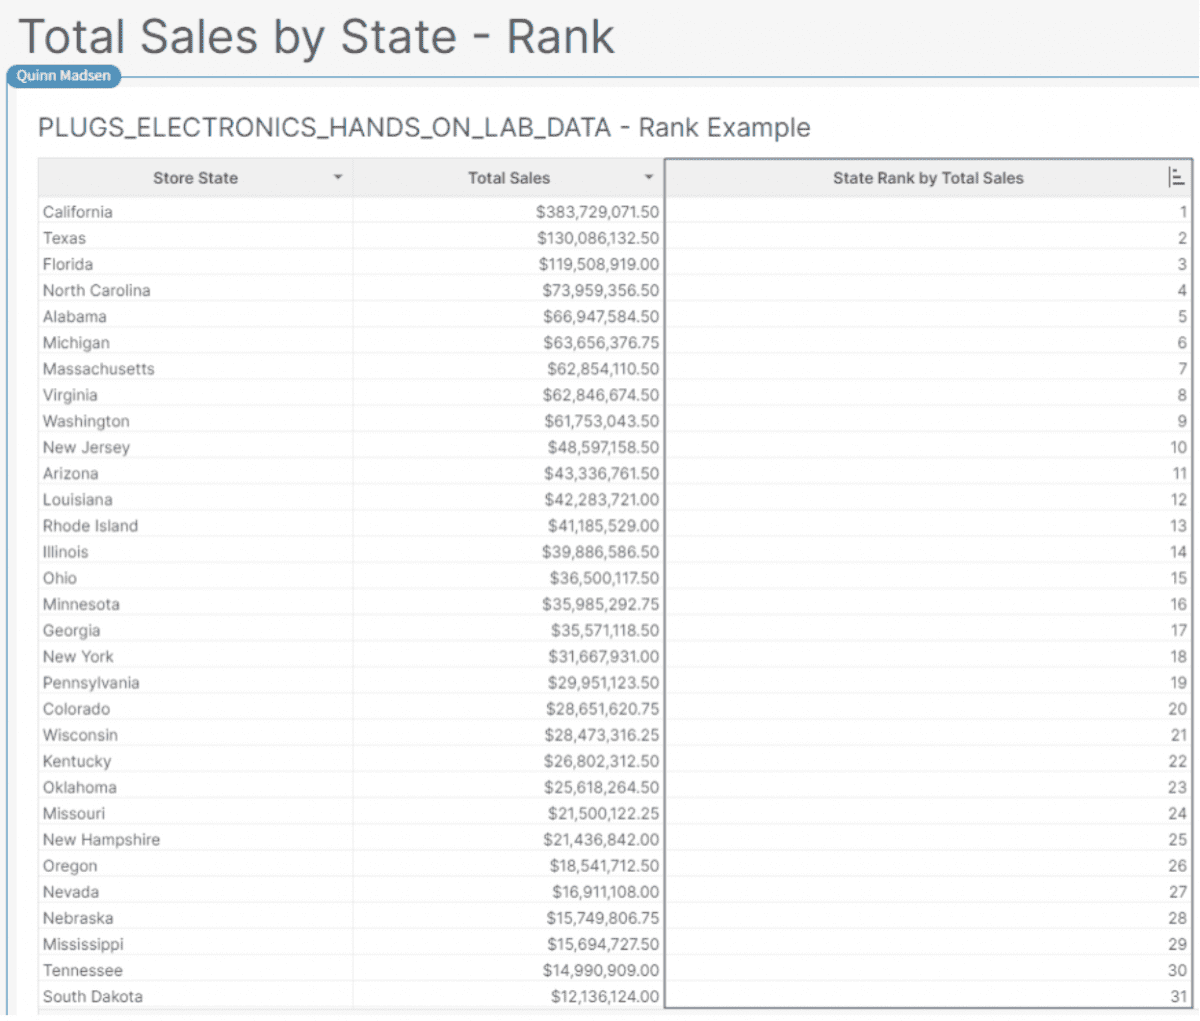Viewport: 1200px width, 1021px height.
Task: Select the Michigan row in the table
Action: (73, 342)
